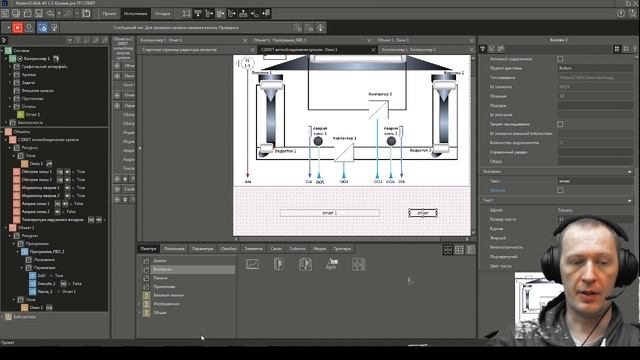Image resolution: width=640 pixels, height=360 pixels.
Task: Toggle the checkbox below the Текст value field
Action: click(x=560, y=190)
